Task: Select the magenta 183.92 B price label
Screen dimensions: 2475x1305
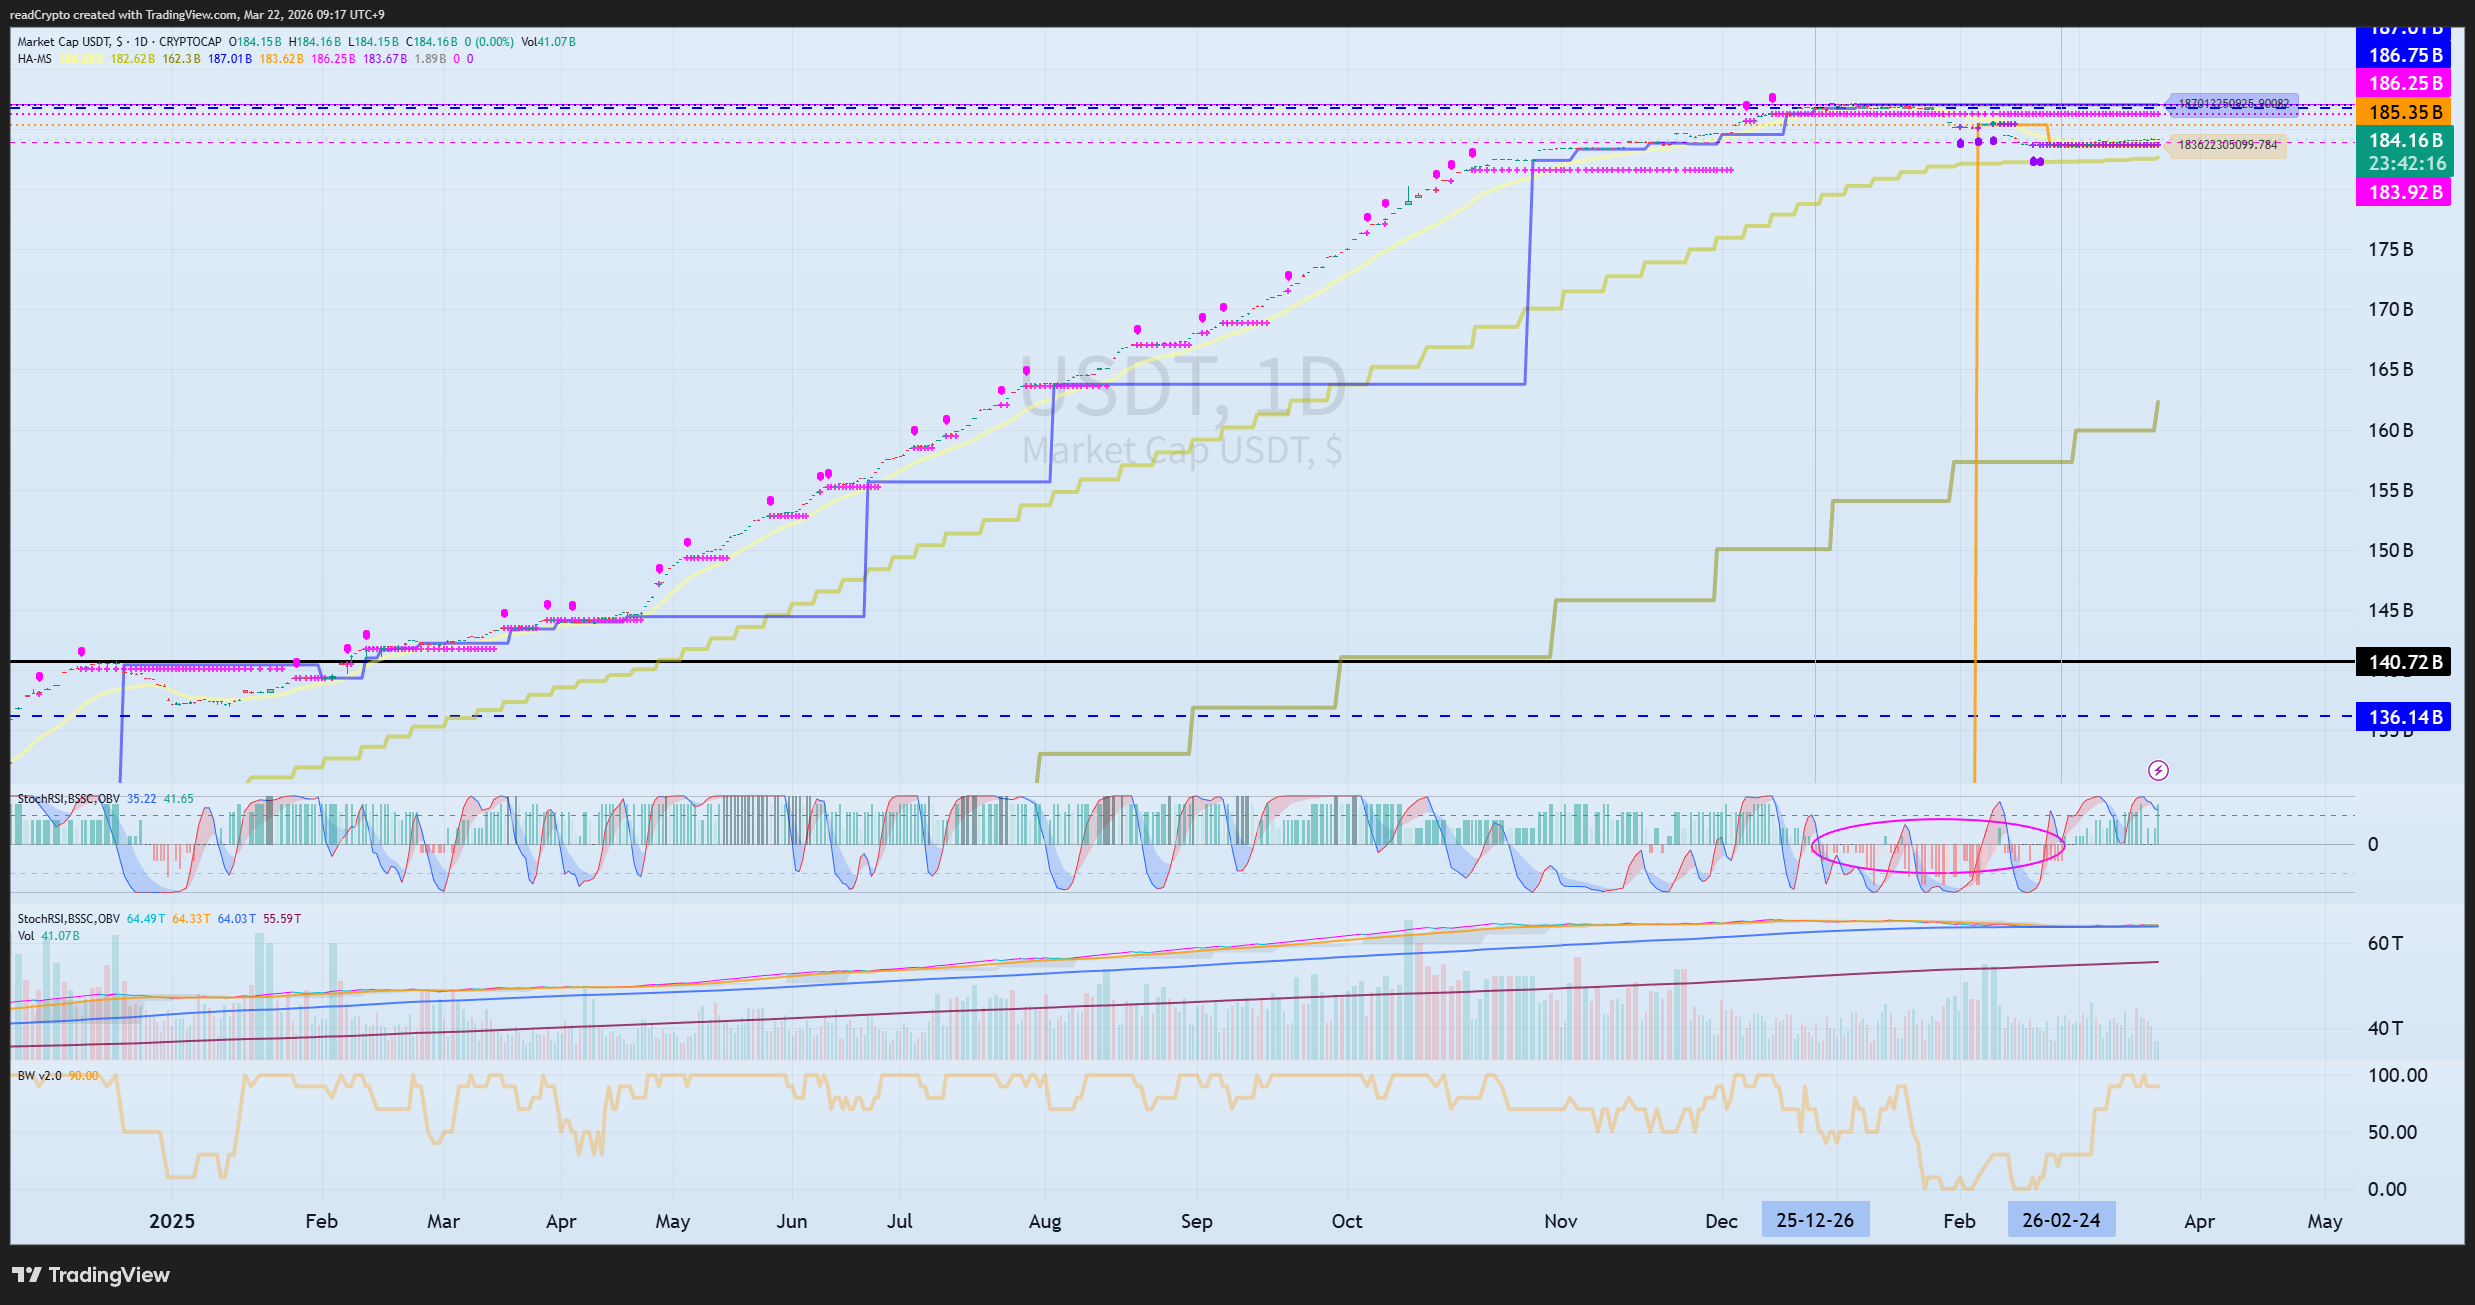Action: click(x=2405, y=192)
